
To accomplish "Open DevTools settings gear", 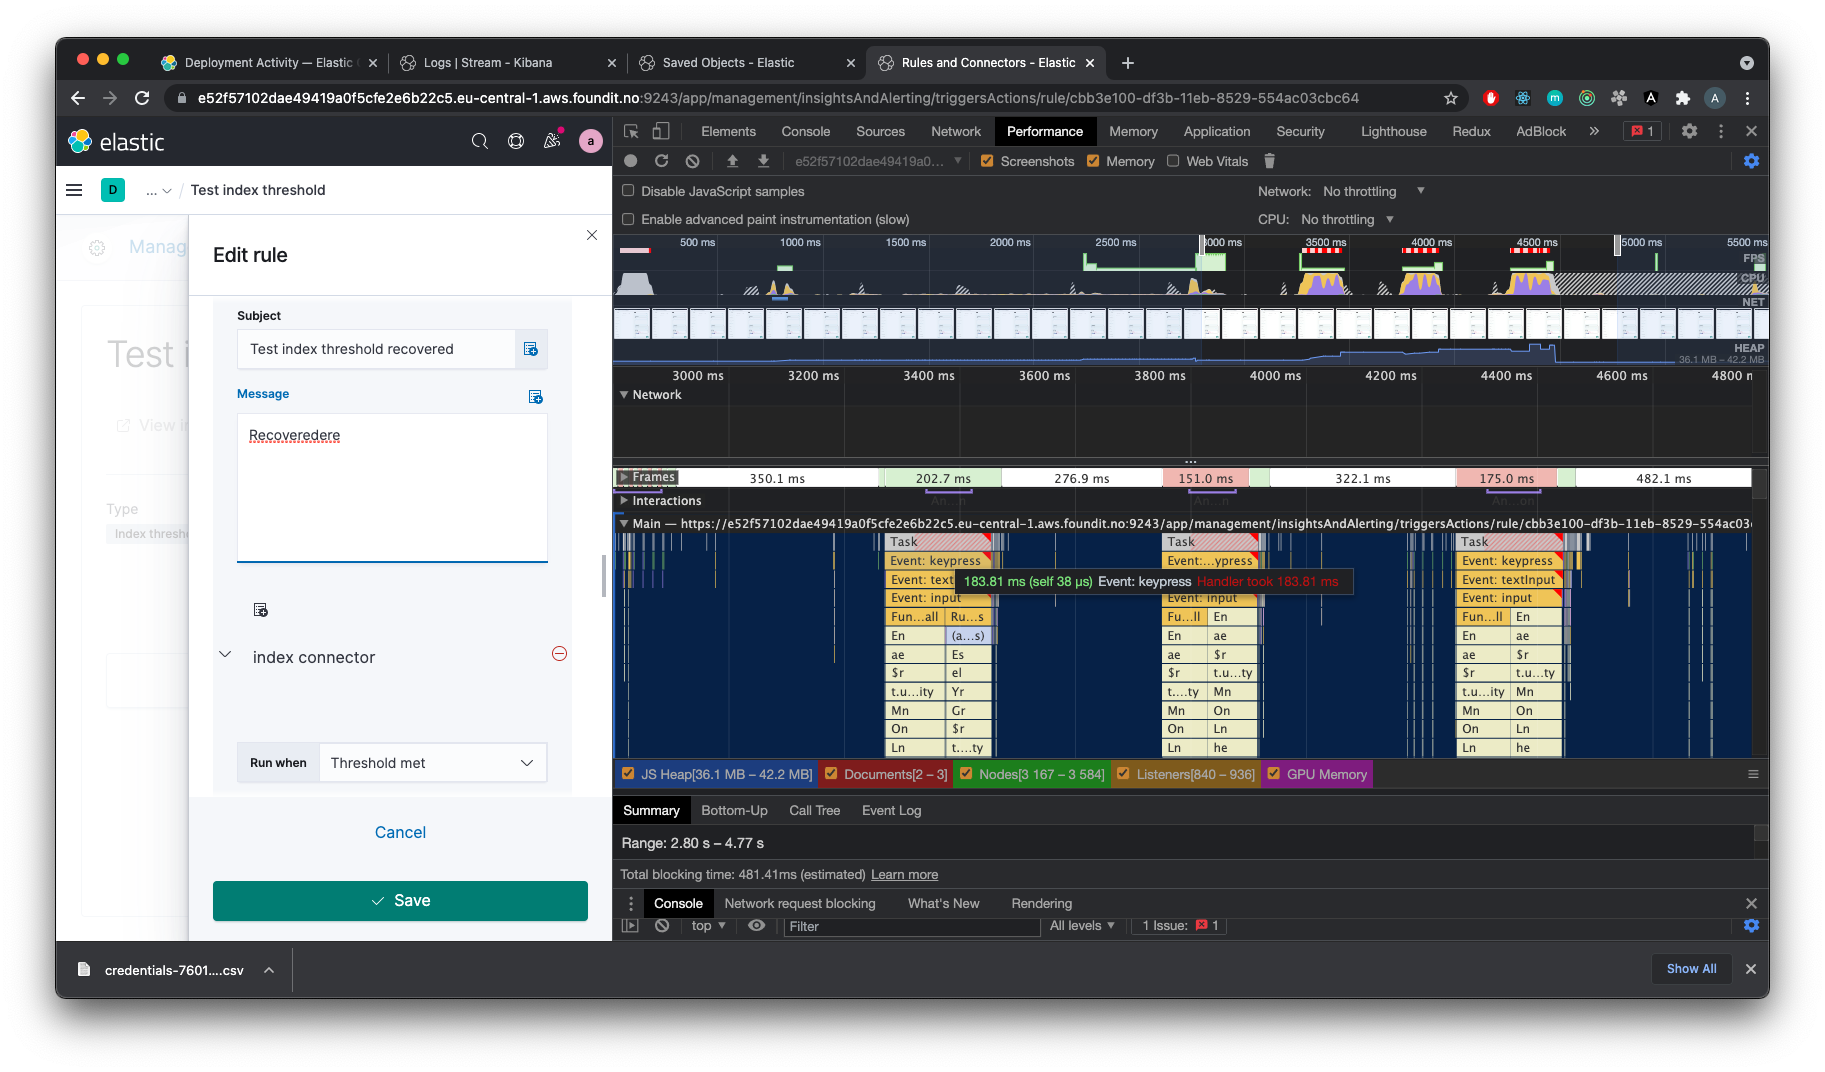I will [1689, 131].
